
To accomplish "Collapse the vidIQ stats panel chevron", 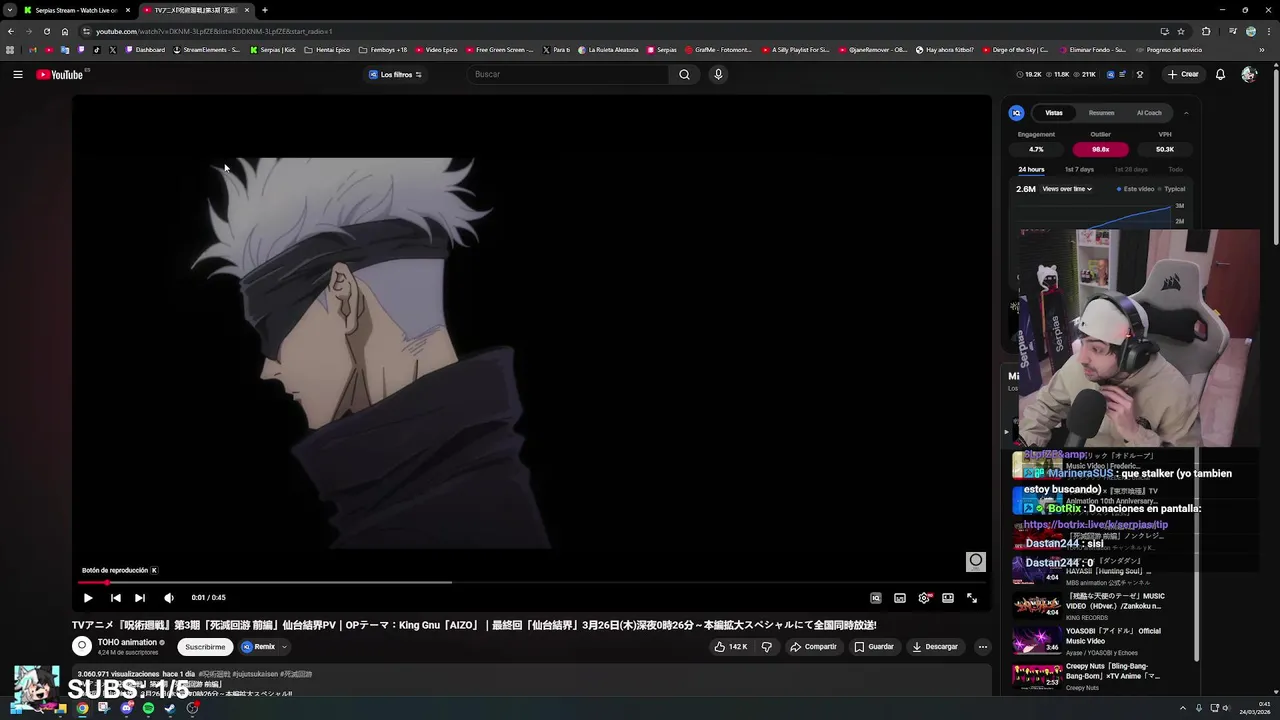I will (1186, 113).
